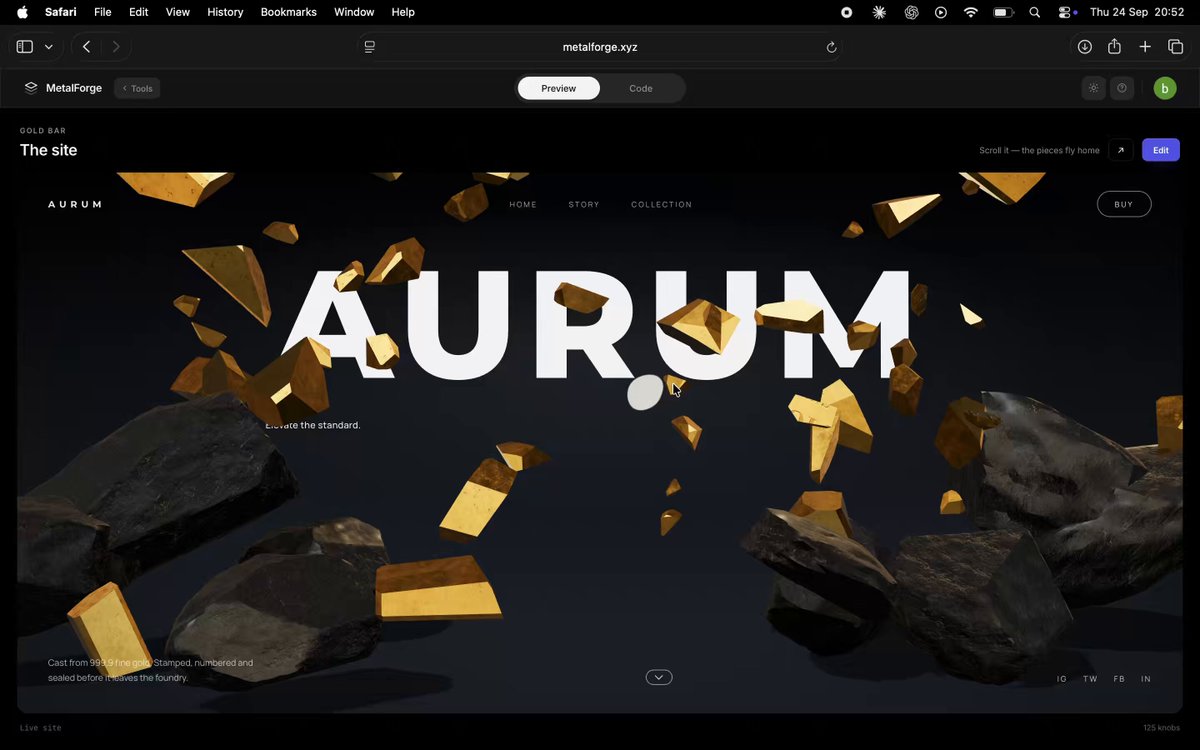Open the help question mark icon

(1122, 88)
